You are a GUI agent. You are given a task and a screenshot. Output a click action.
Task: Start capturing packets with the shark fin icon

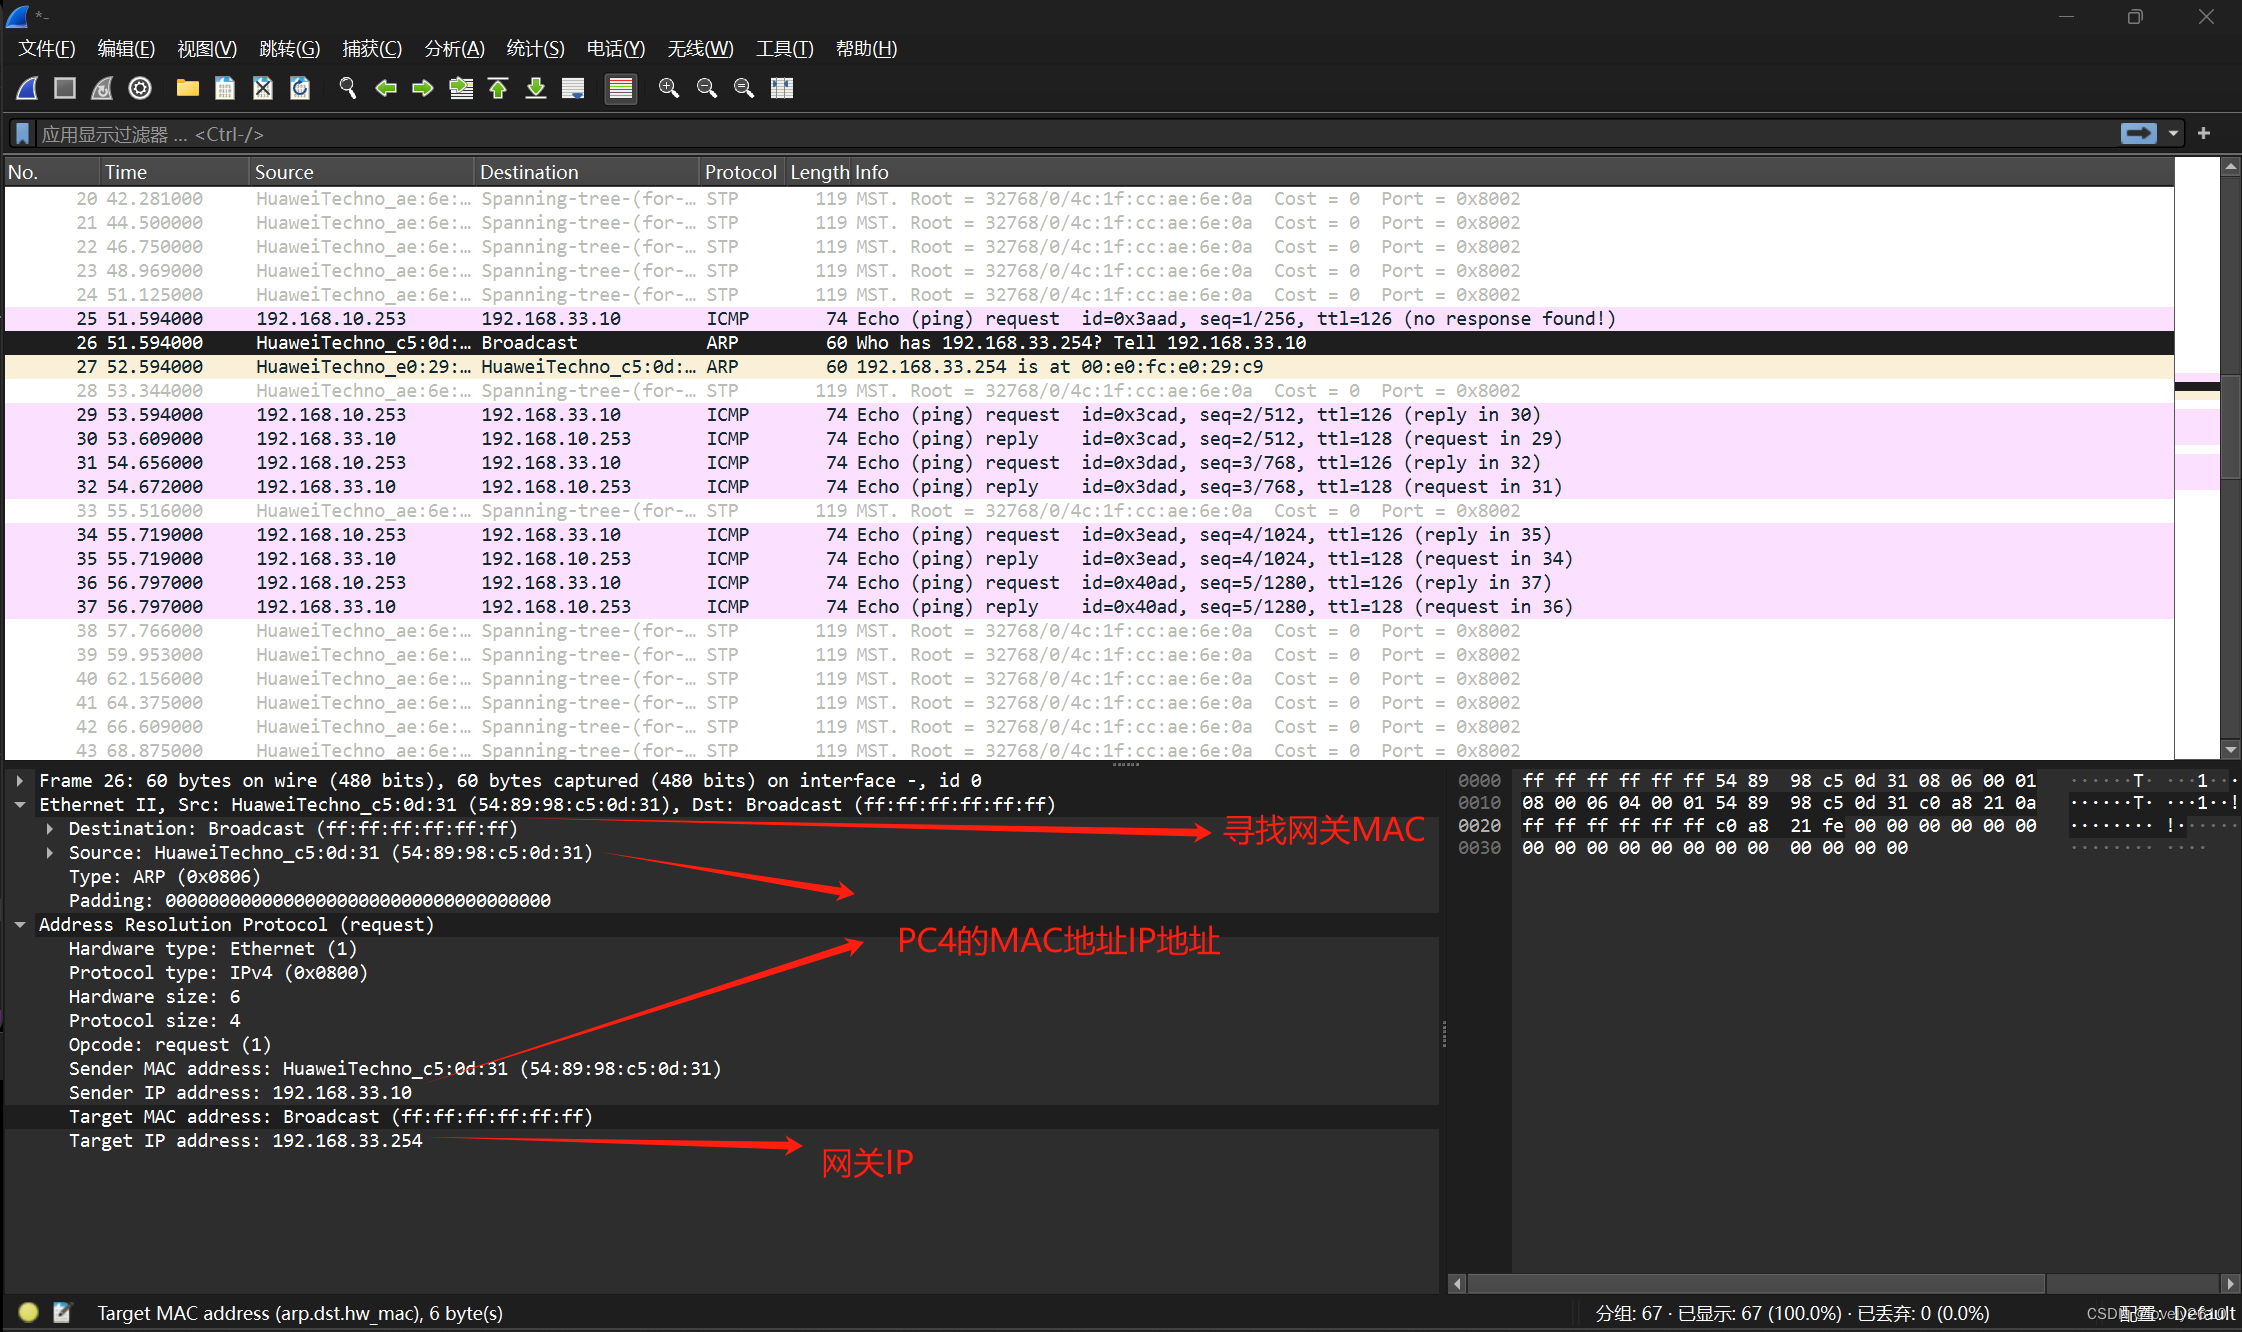(28, 88)
